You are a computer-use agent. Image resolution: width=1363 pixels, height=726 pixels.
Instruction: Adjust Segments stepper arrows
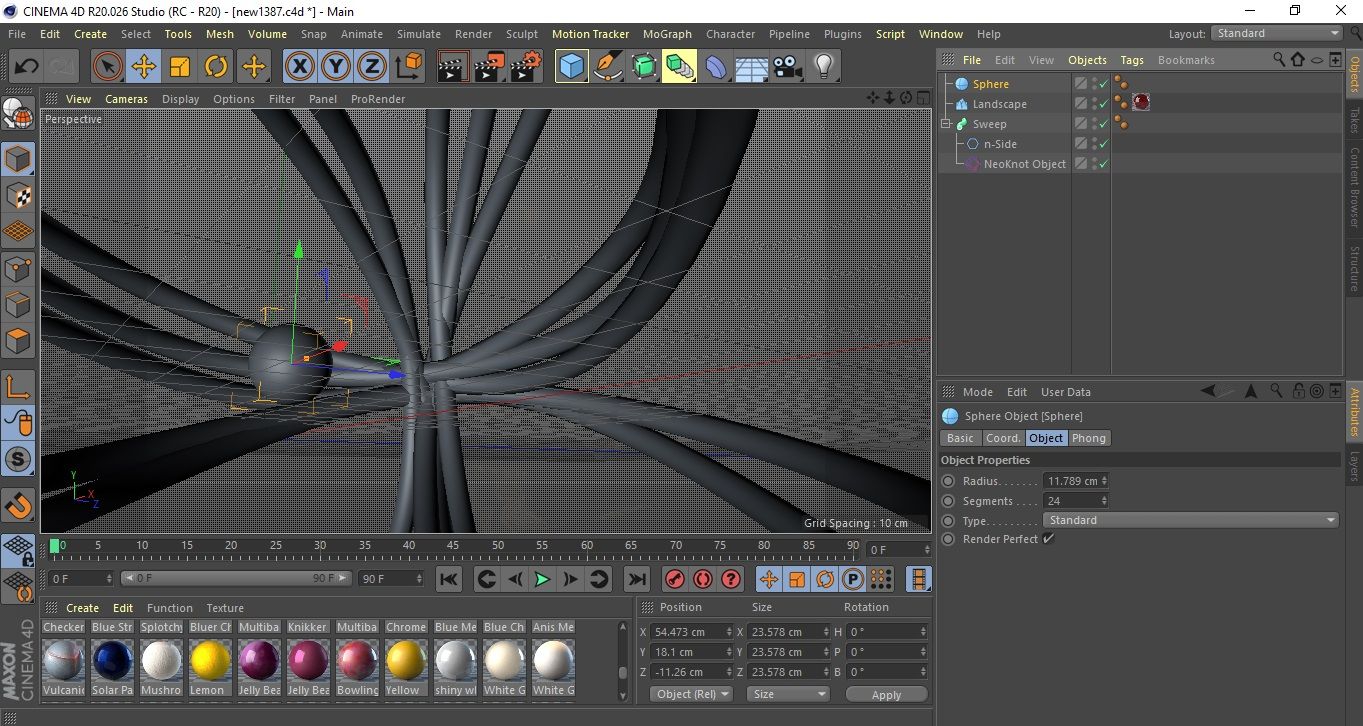point(1104,501)
